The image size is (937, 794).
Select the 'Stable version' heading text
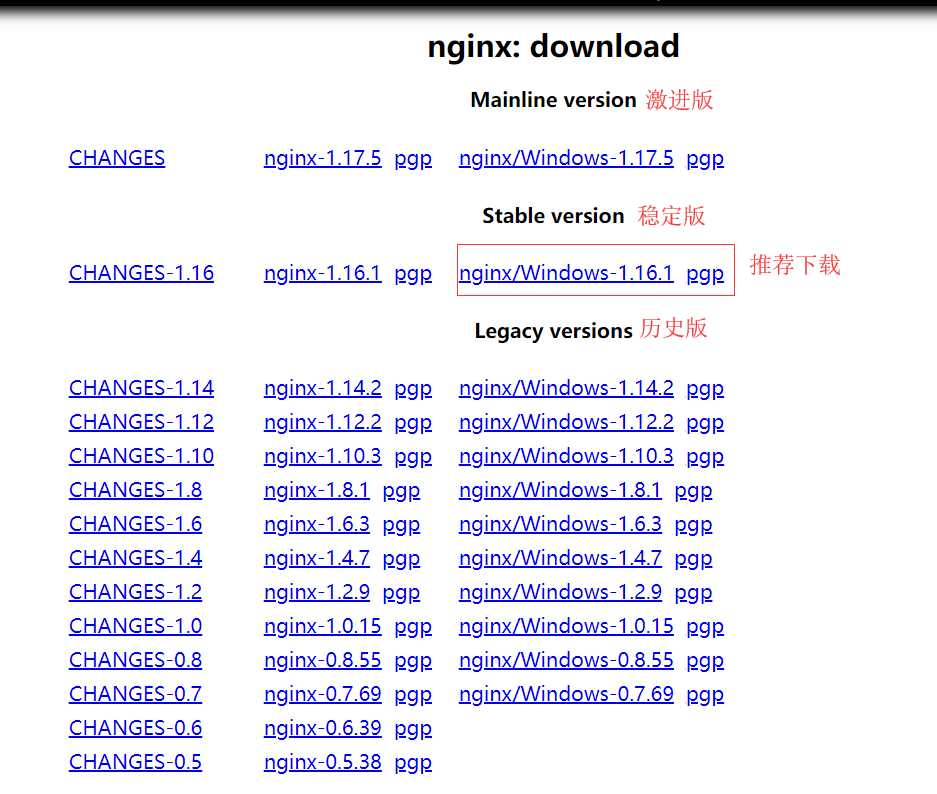[553, 216]
